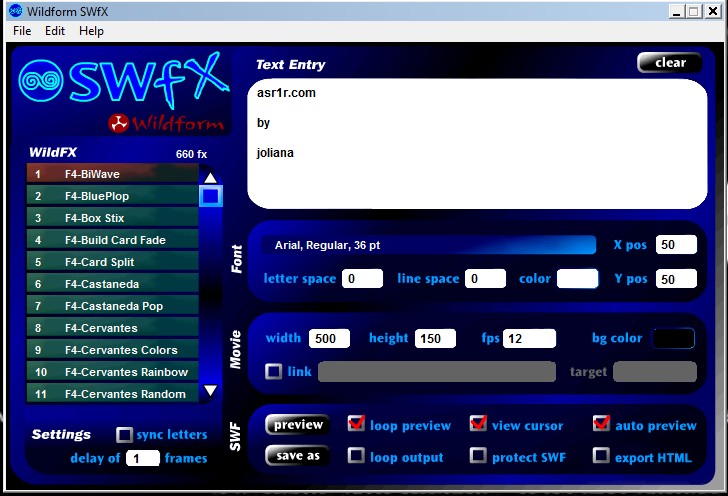The width and height of the screenshot is (728, 496).
Task: Enable loop output checkbox
Action: [356, 456]
